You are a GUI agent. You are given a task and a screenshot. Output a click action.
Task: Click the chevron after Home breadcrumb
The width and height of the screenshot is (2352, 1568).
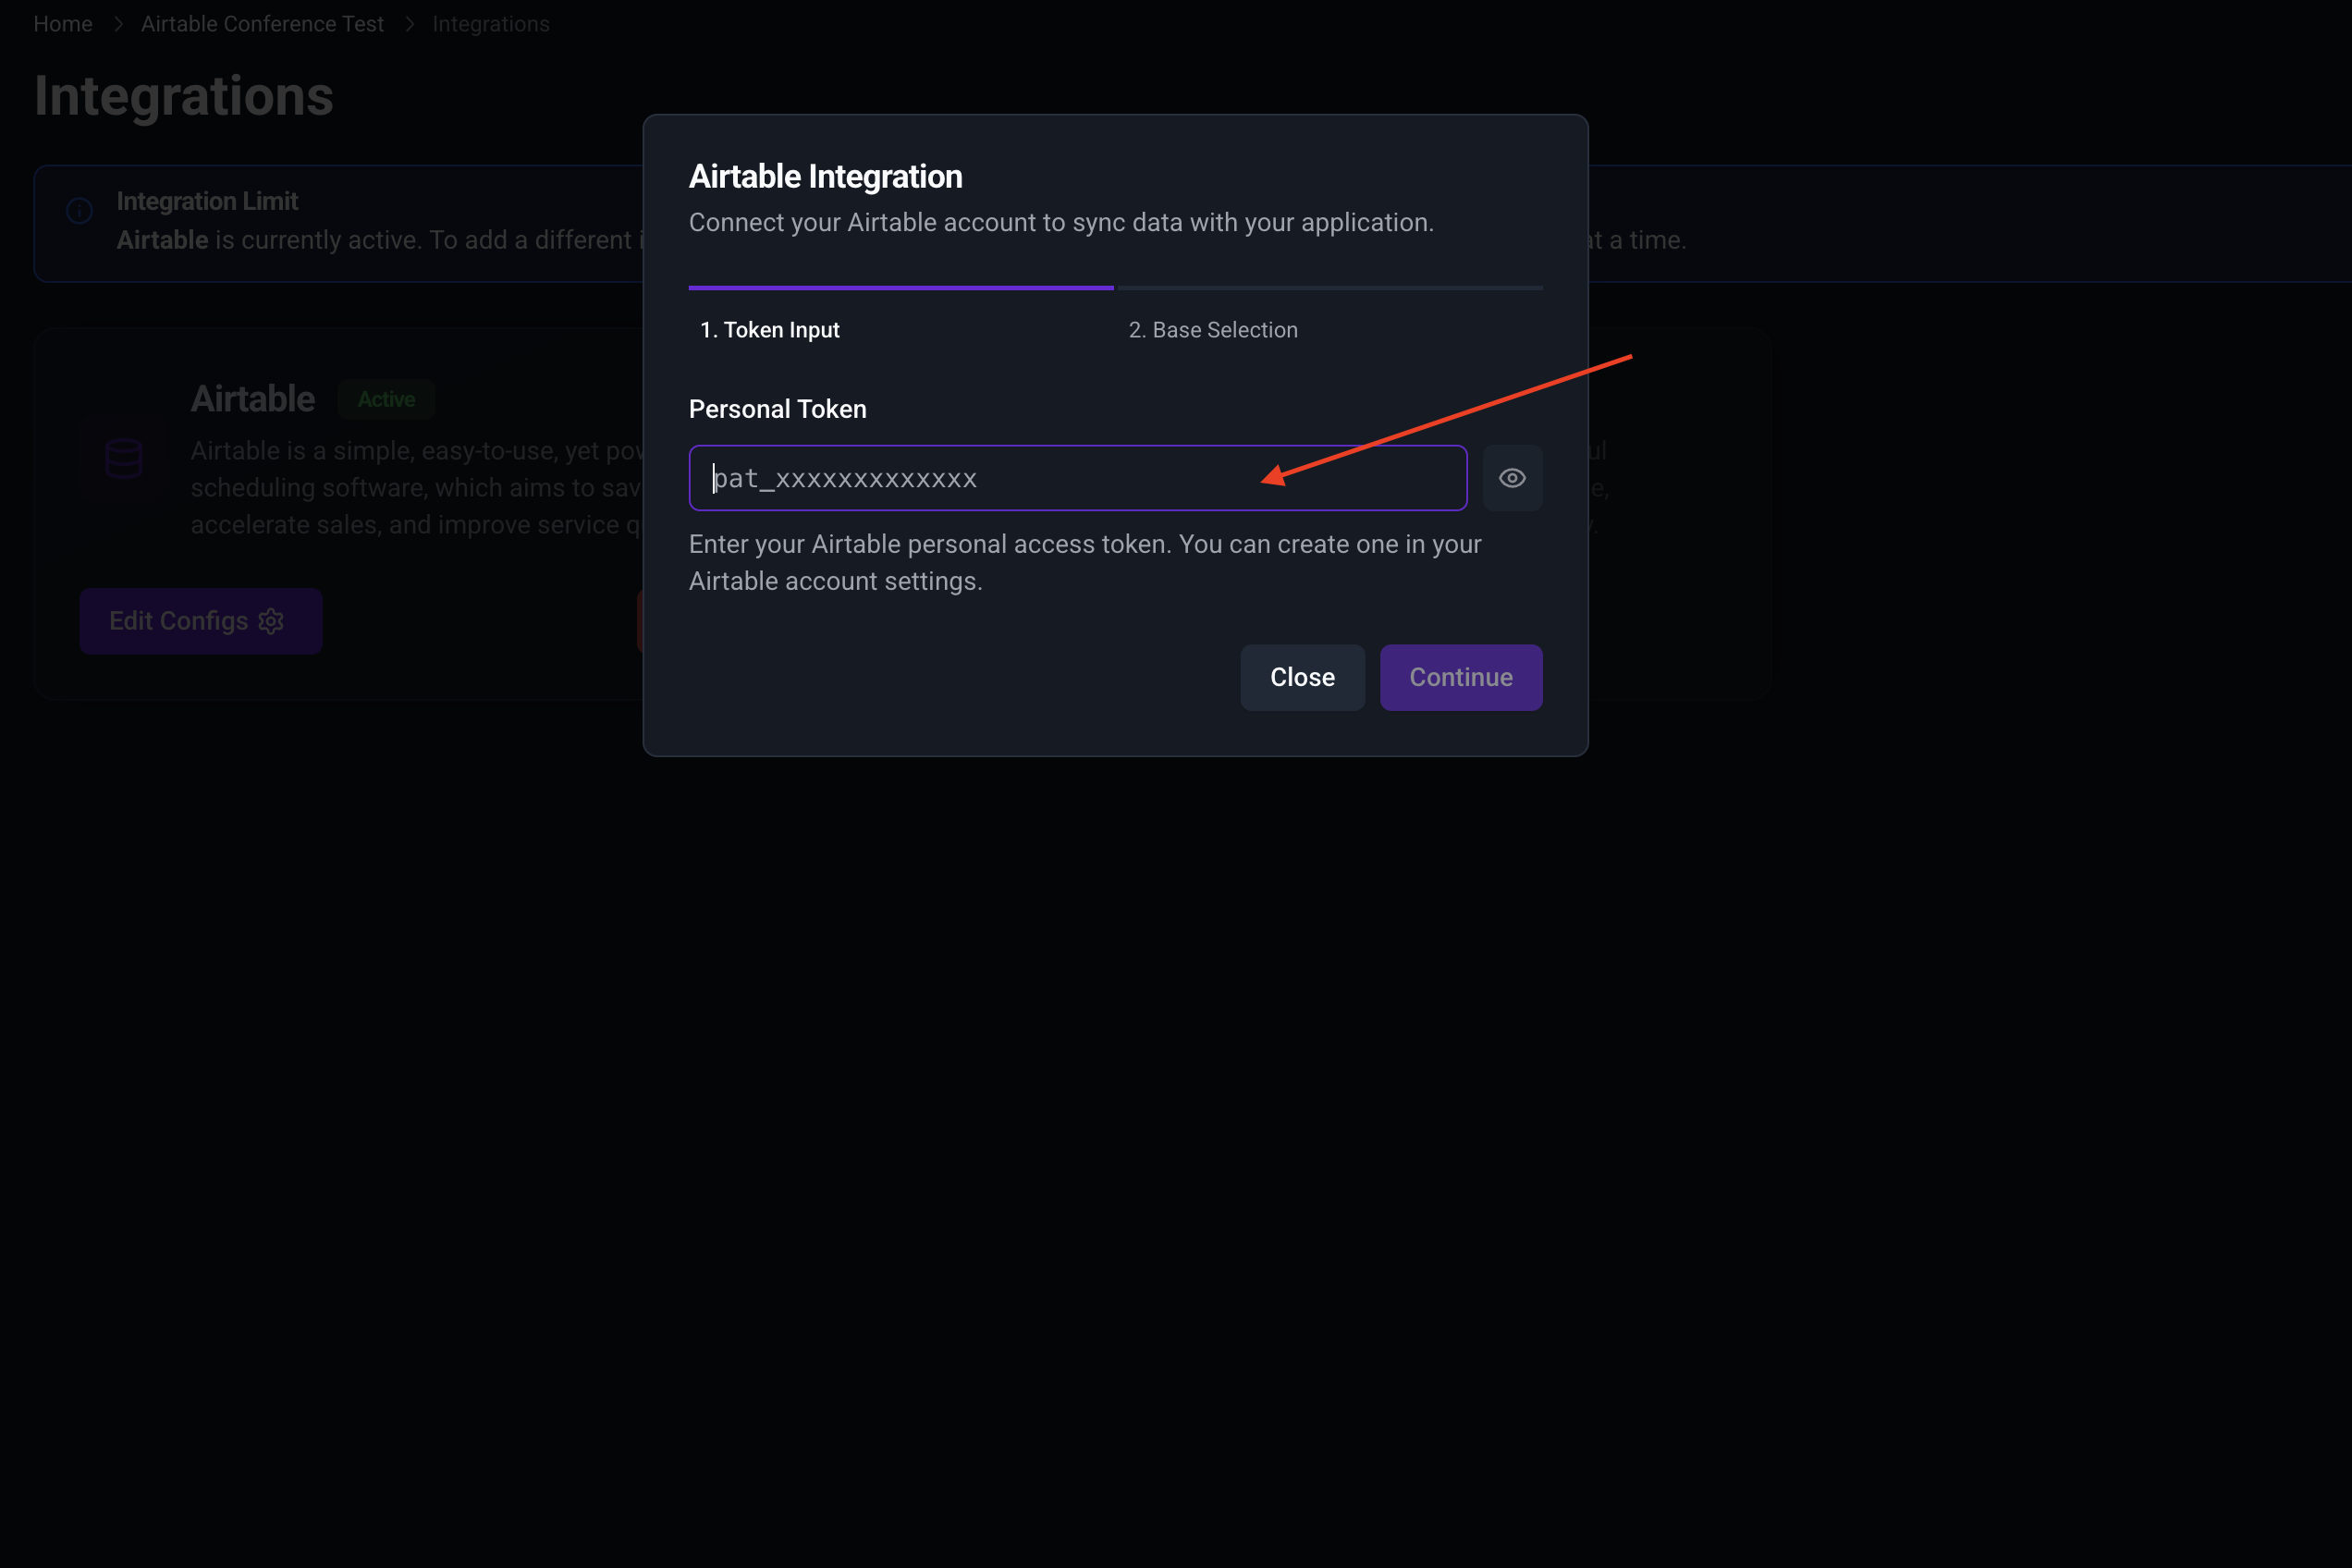(118, 24)
